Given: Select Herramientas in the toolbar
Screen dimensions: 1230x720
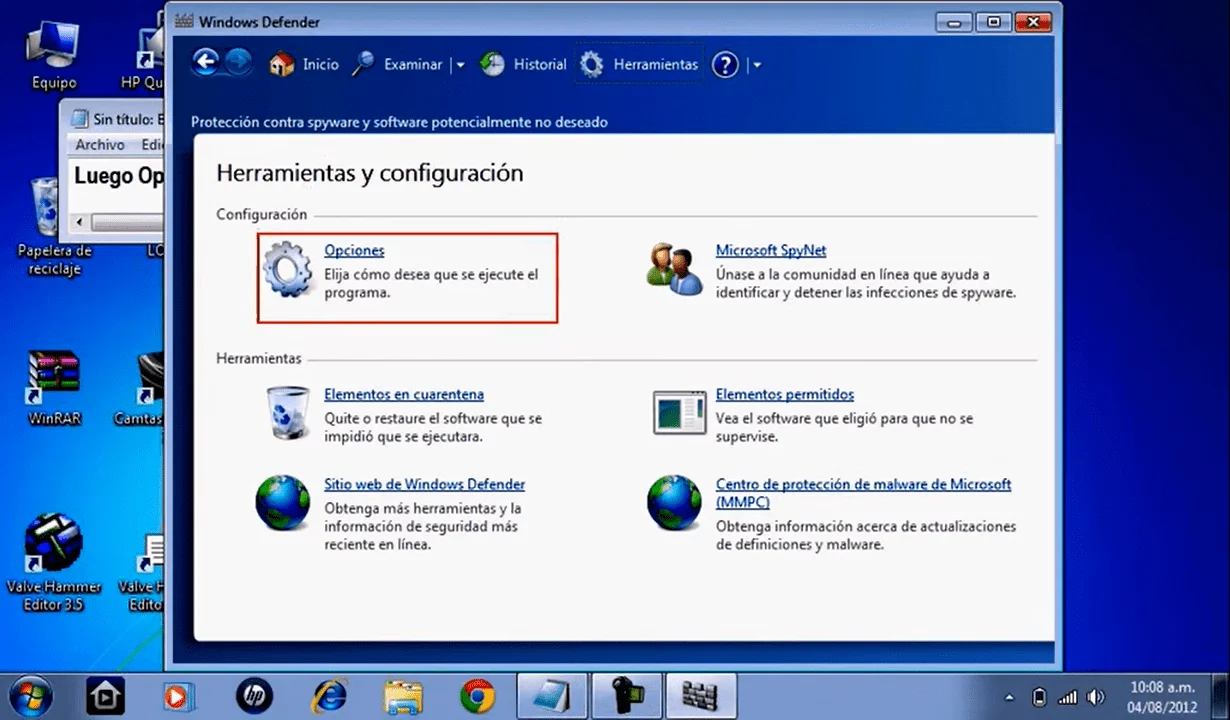Looking at the screenshot, I should [x=640, y=65].
